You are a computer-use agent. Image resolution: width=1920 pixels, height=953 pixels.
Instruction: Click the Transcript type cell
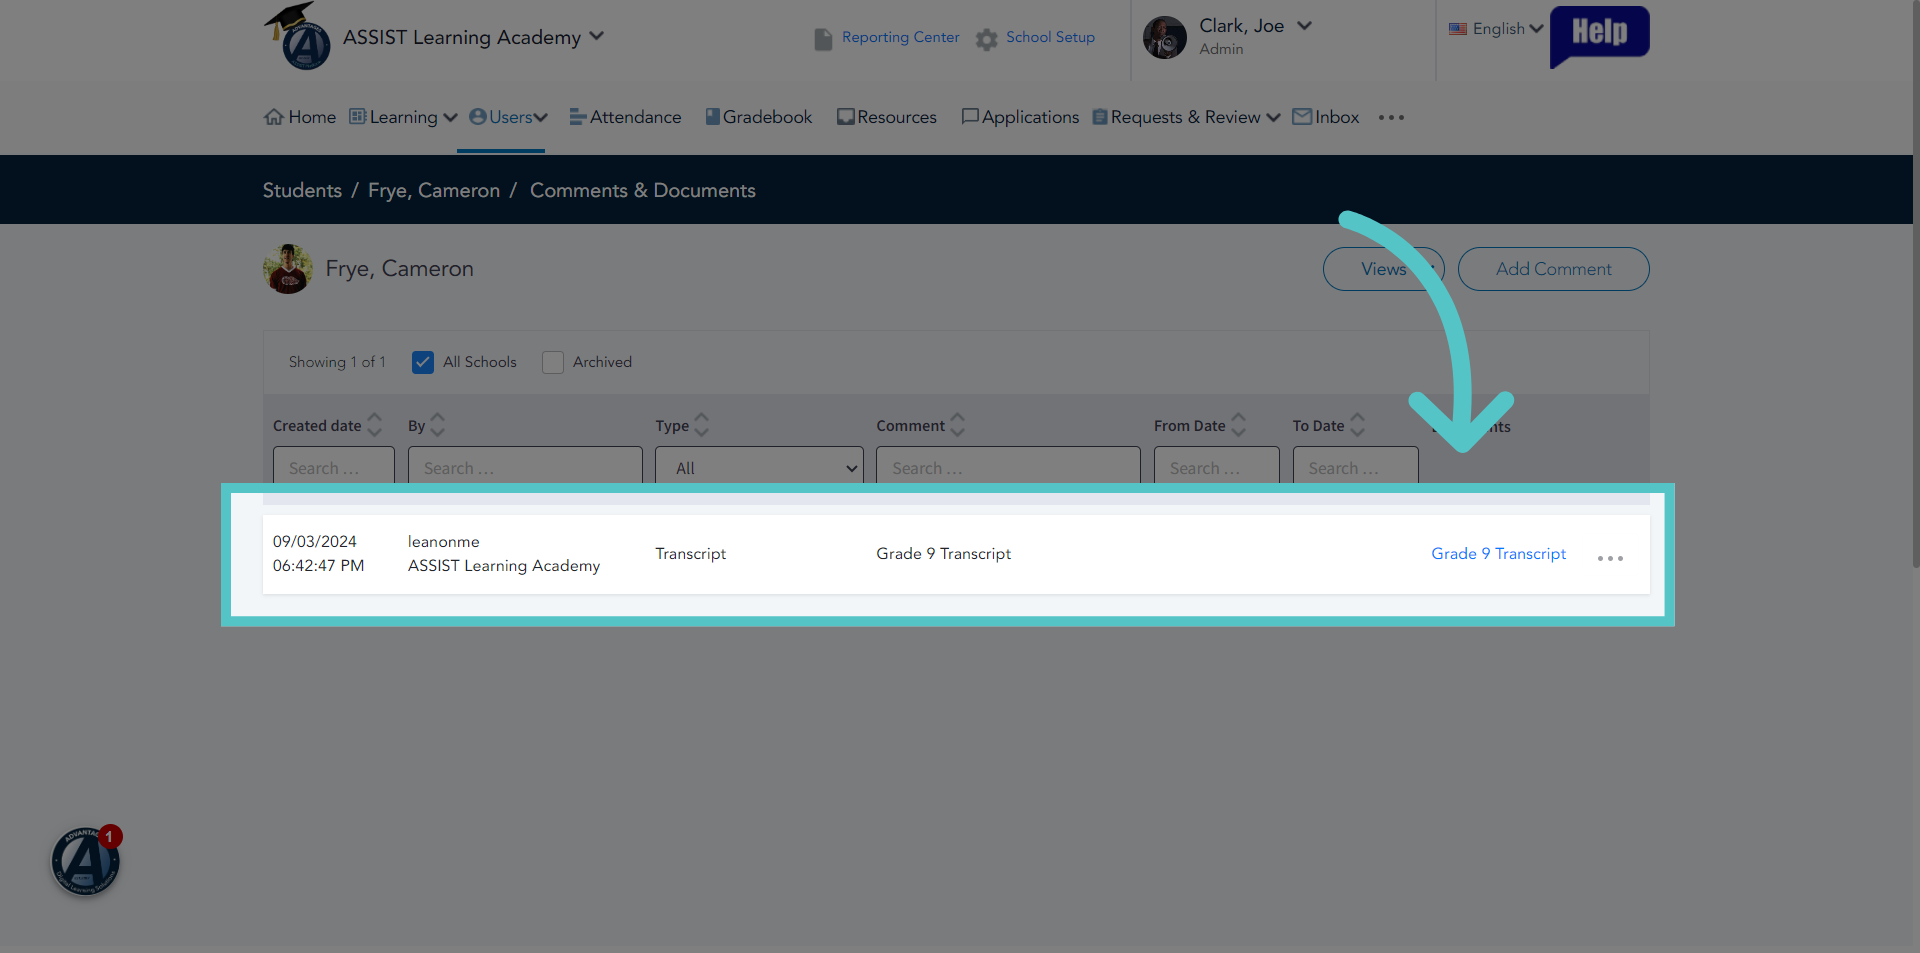691,554
